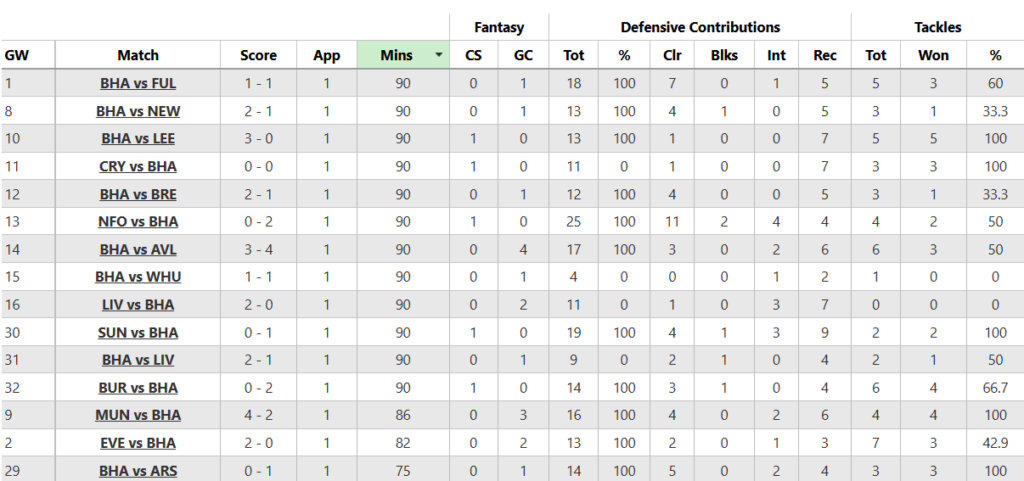Sort by the Won tackles column header

tap(933, 55)
